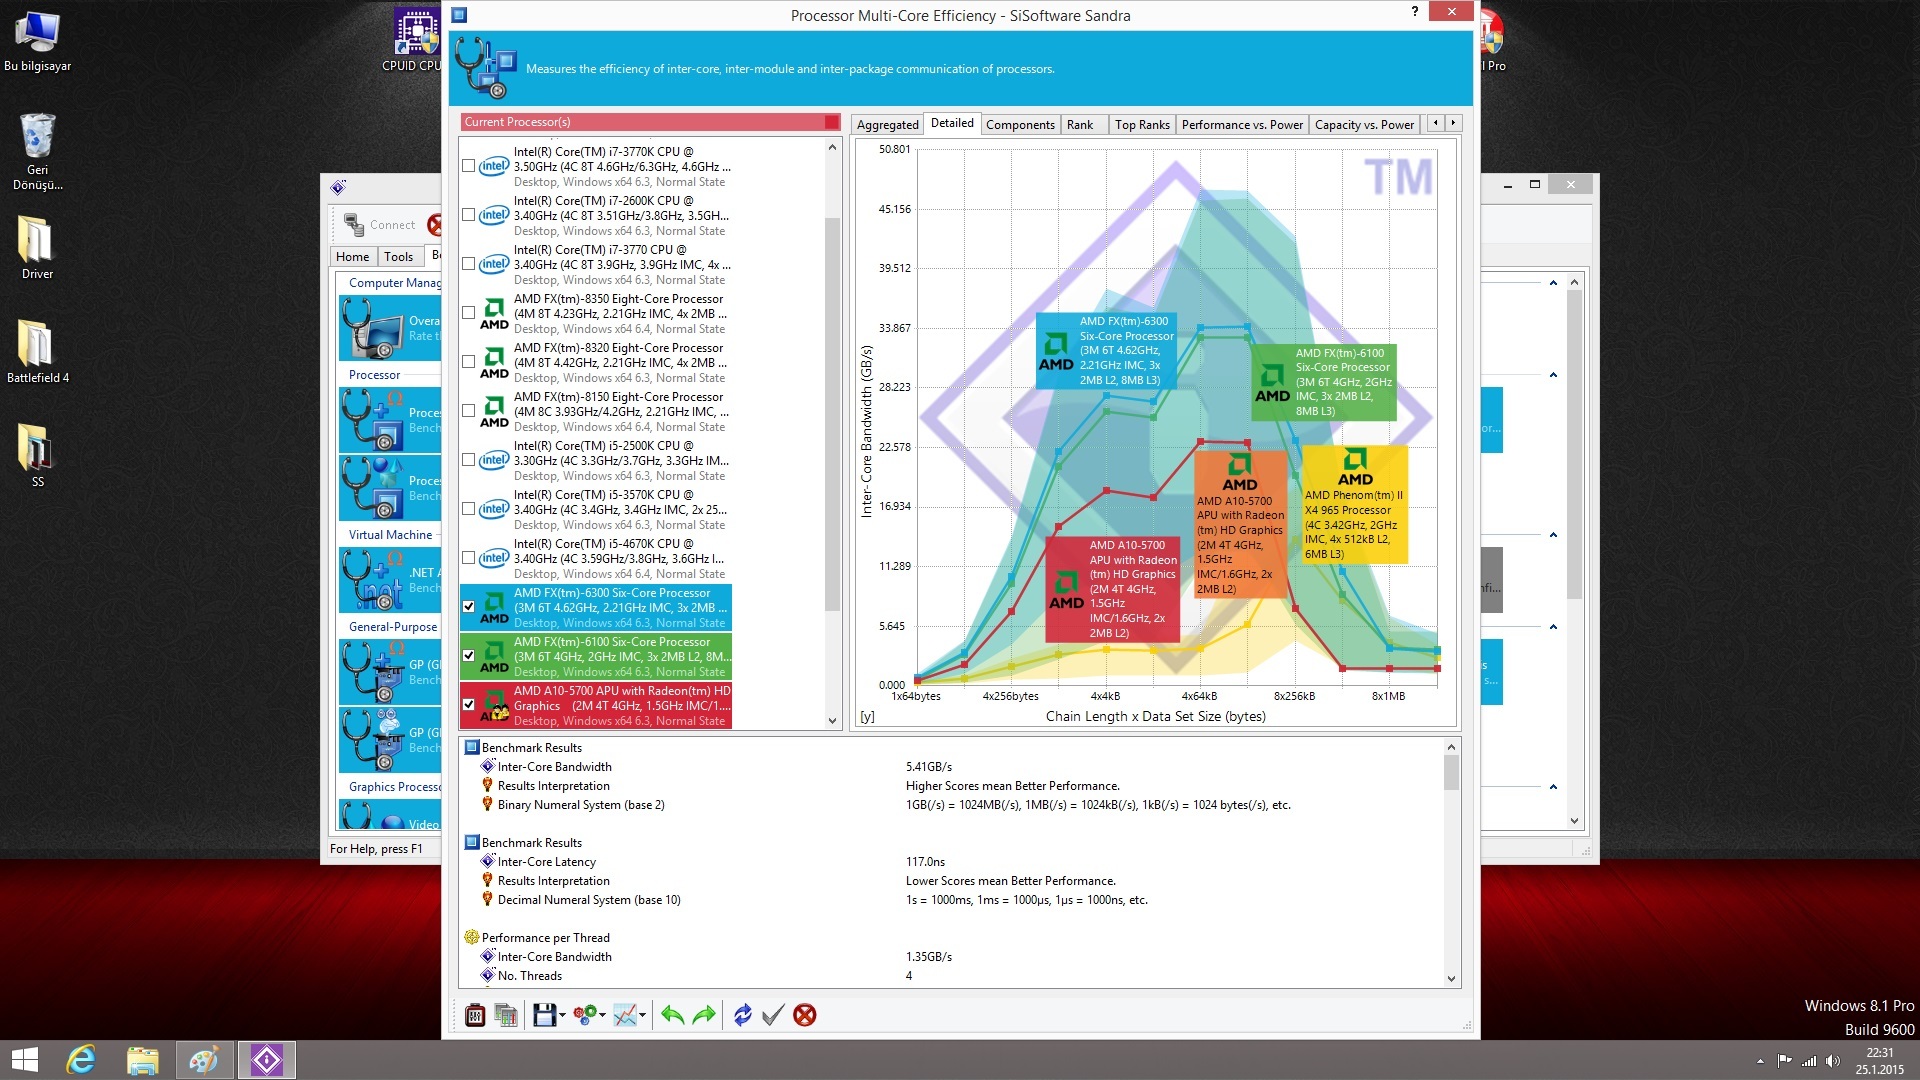Screen dimensions: 1920x1080
Task: Confirm with the gray checkmark icon
Action: click(x=773, y=1016)
